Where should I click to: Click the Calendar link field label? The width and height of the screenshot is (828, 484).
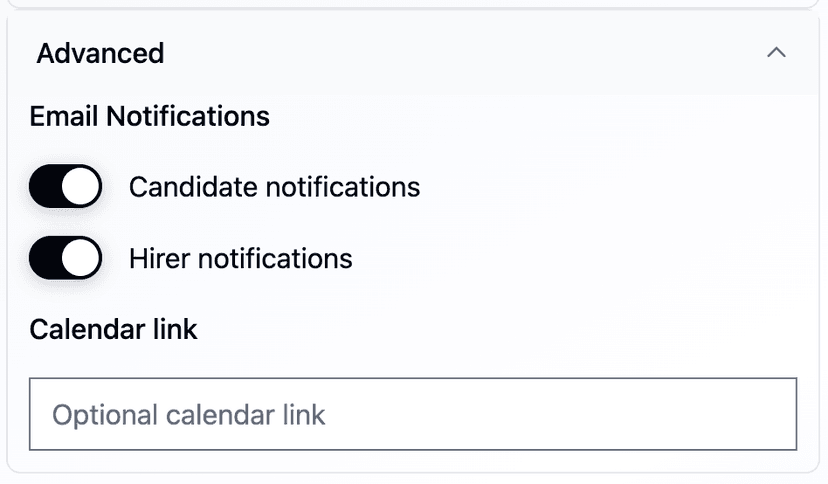pyautogui.click(x=113, y=330)
